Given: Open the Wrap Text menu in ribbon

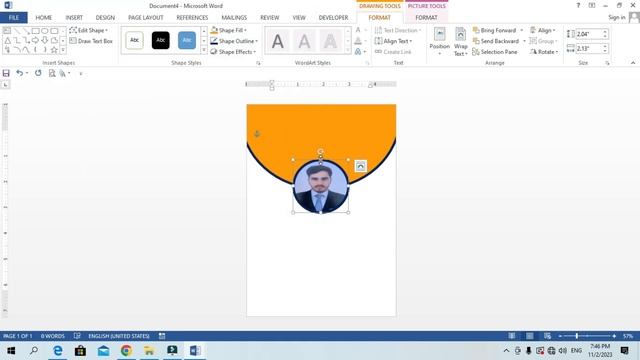Looking at the screenshot, I should (x=460, y=42).
